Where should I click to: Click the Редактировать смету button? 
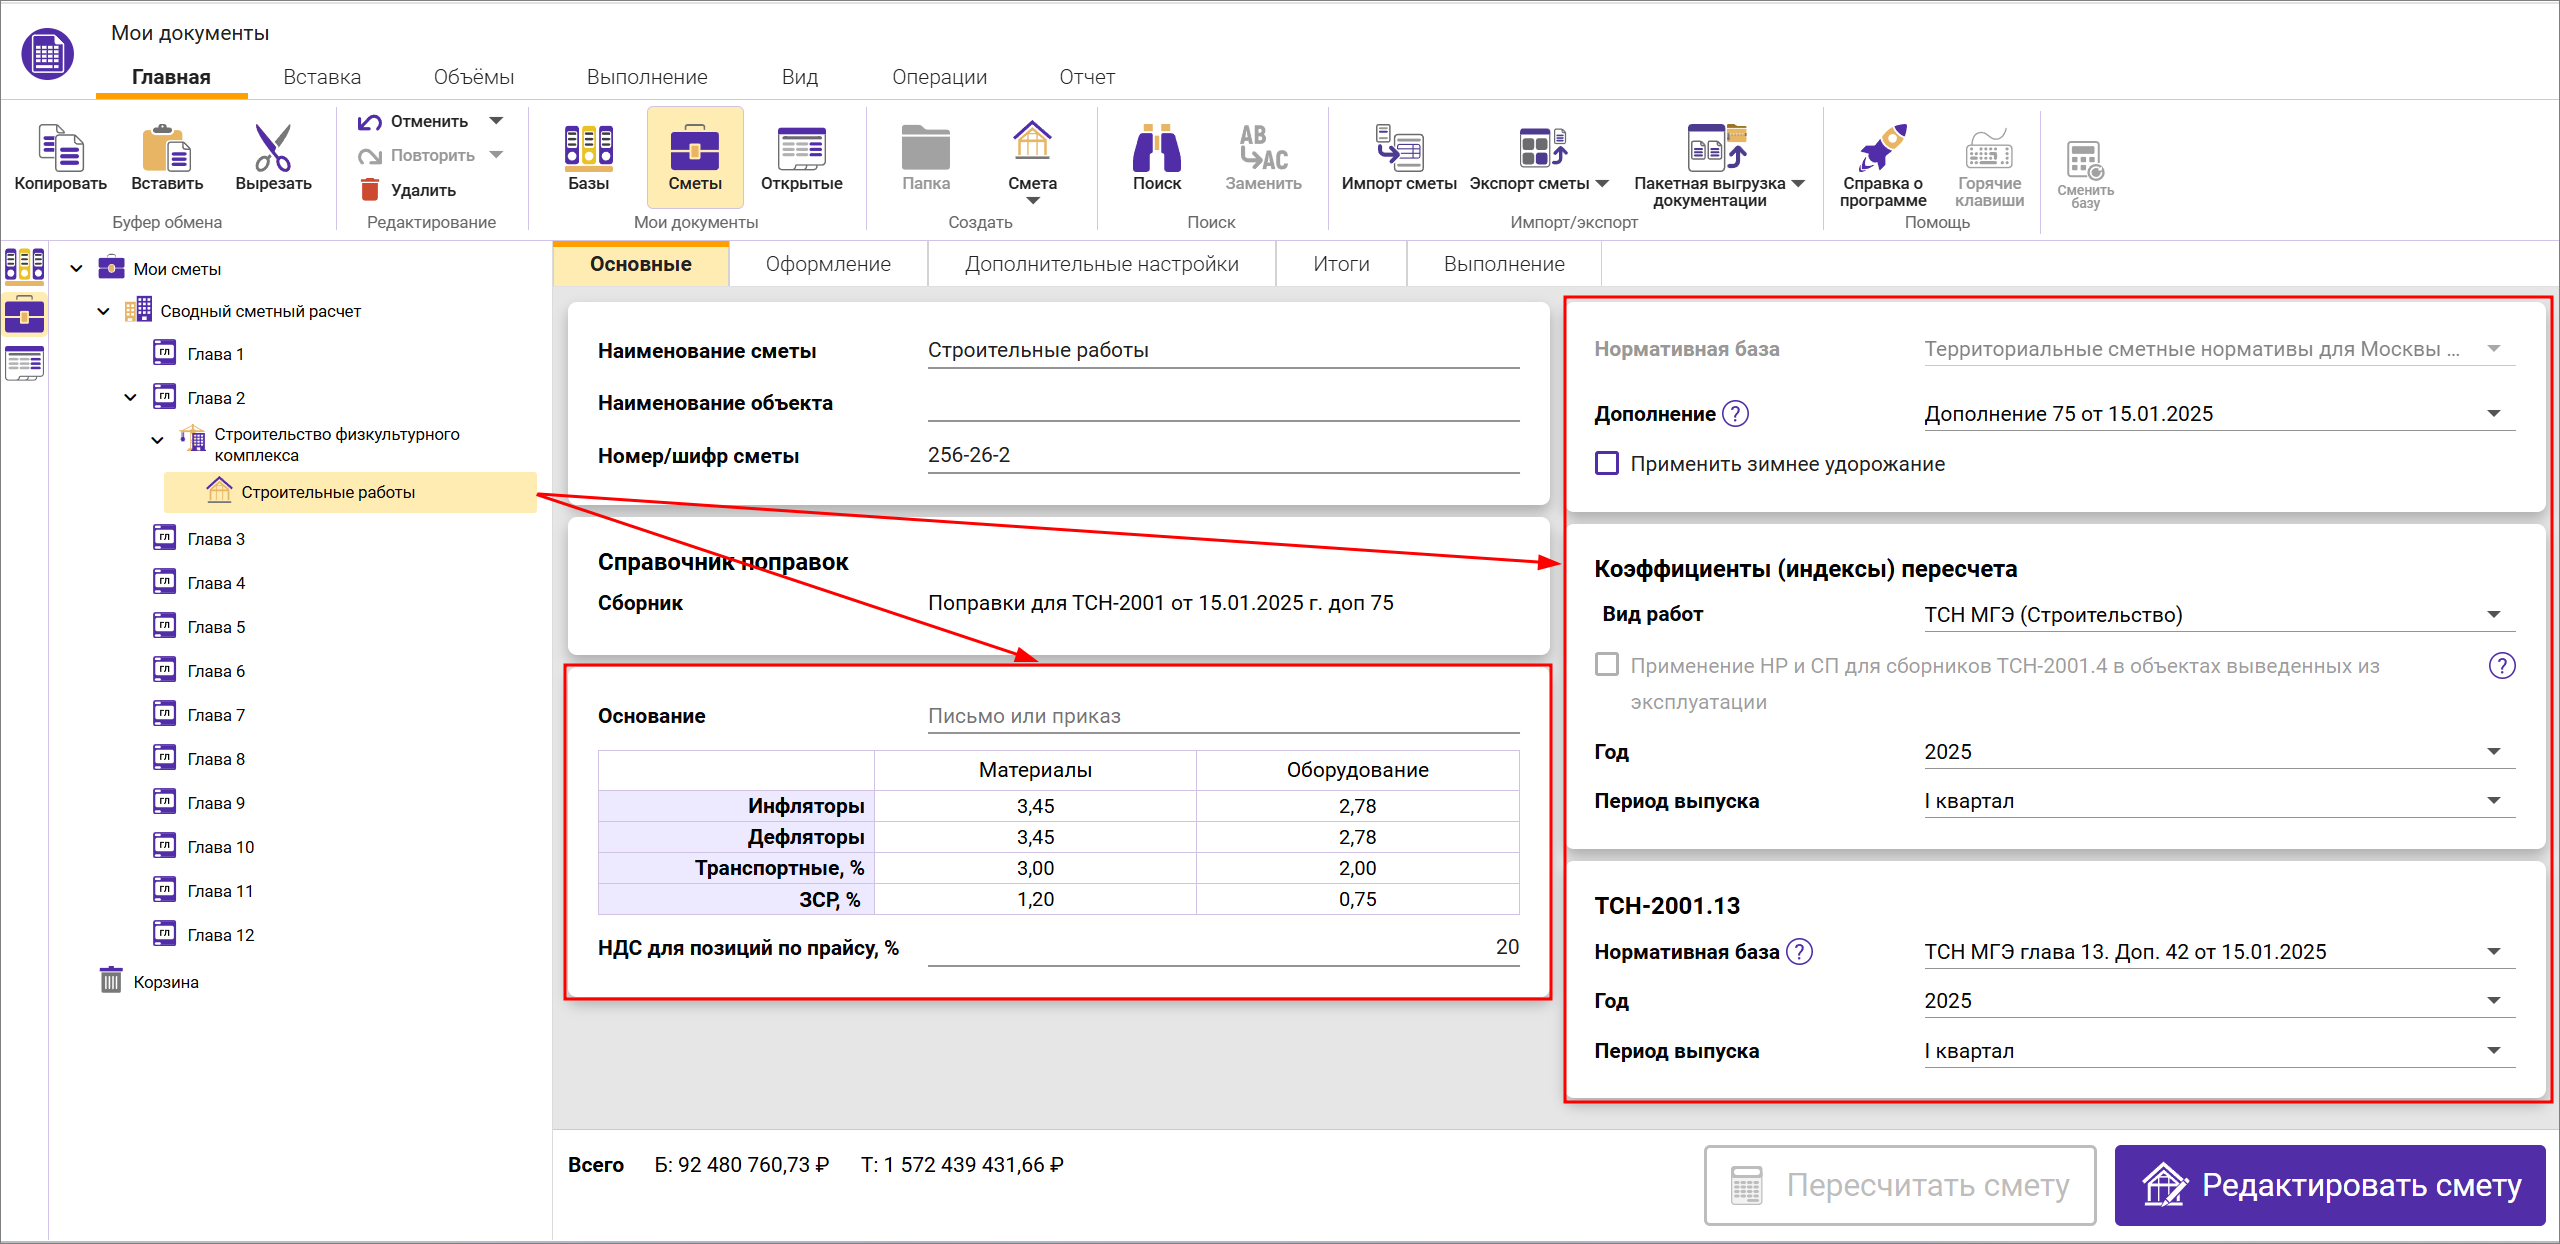pos(2329,1185)
